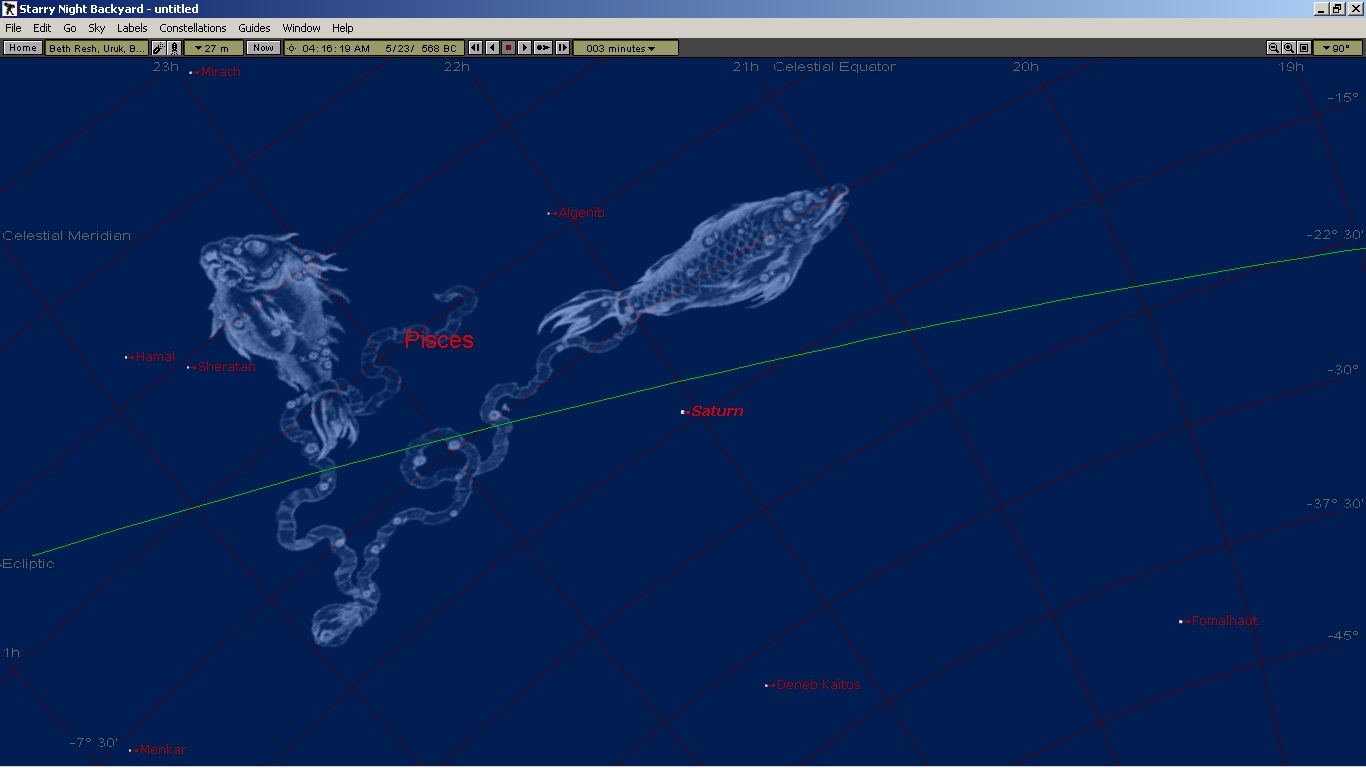Step time backward one step
The width and height of the screenshot is (1366, 768).
475,48
